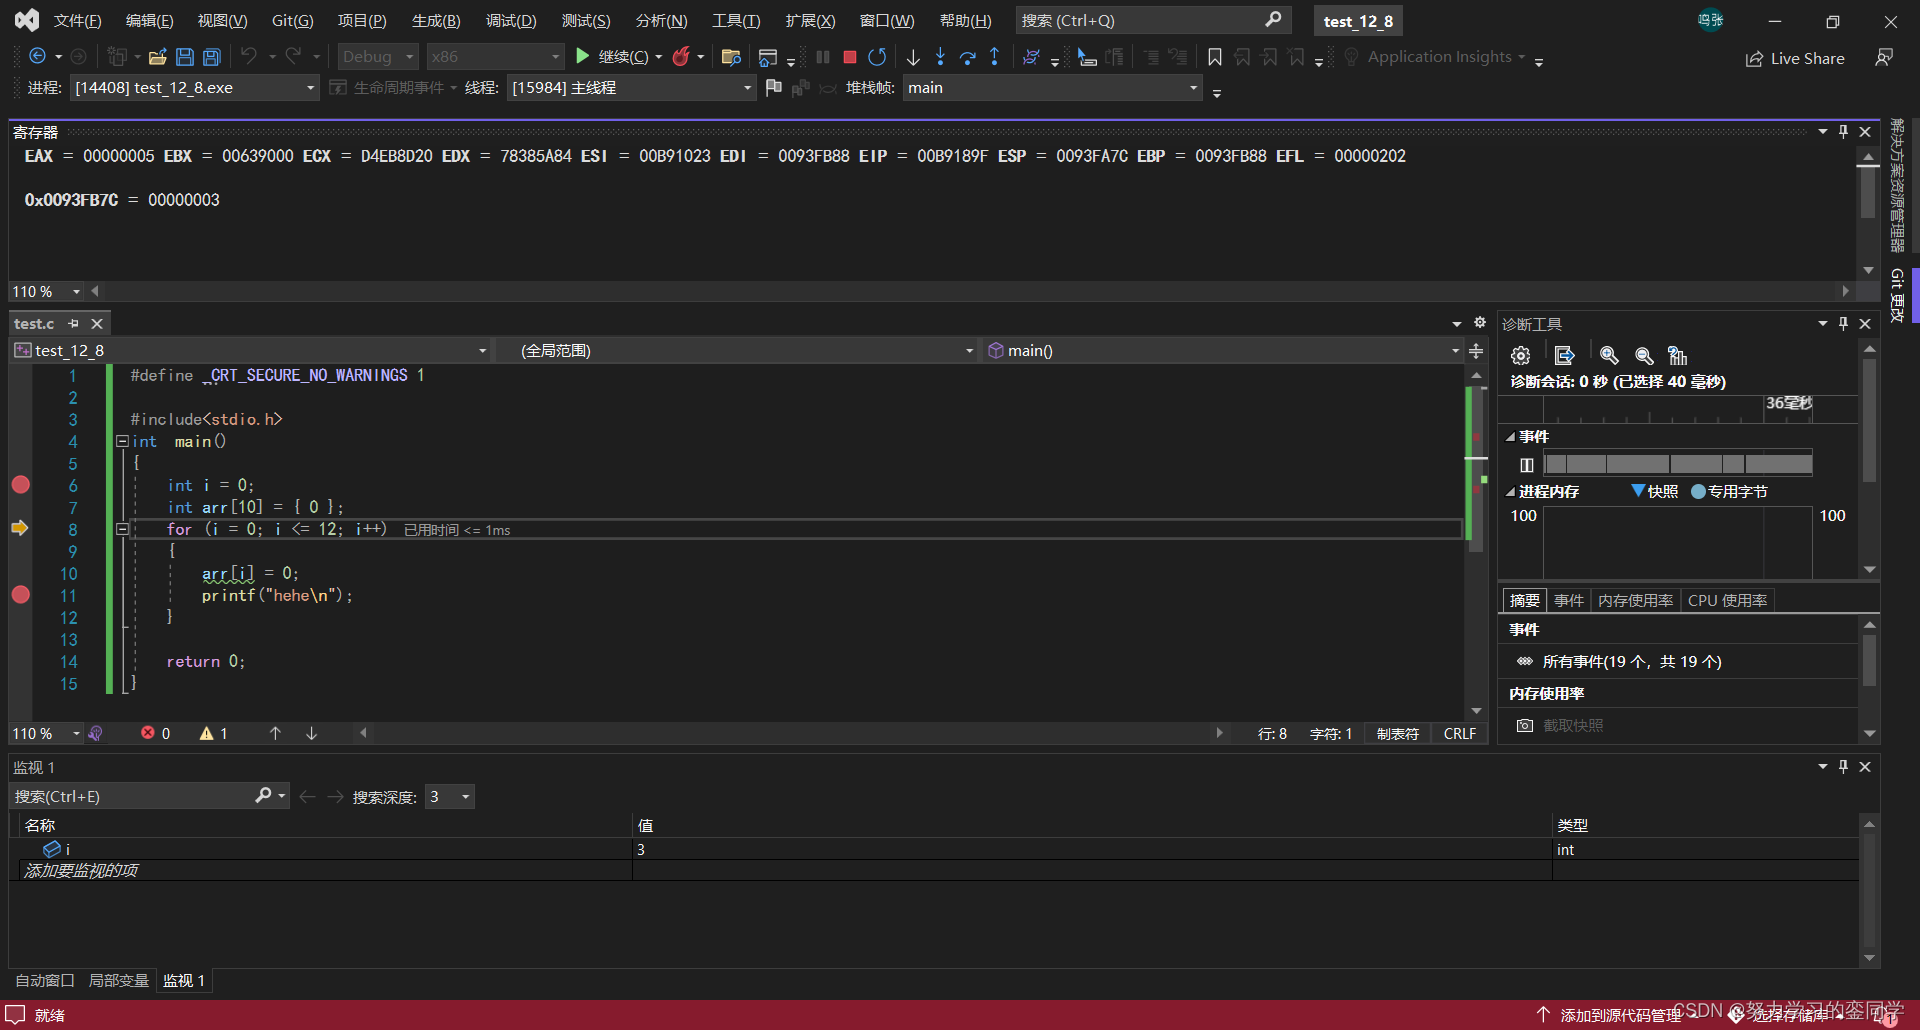Click the errors count indicator in editor
Viewport: 1920px width, 1030px height.
click(155, 733)
